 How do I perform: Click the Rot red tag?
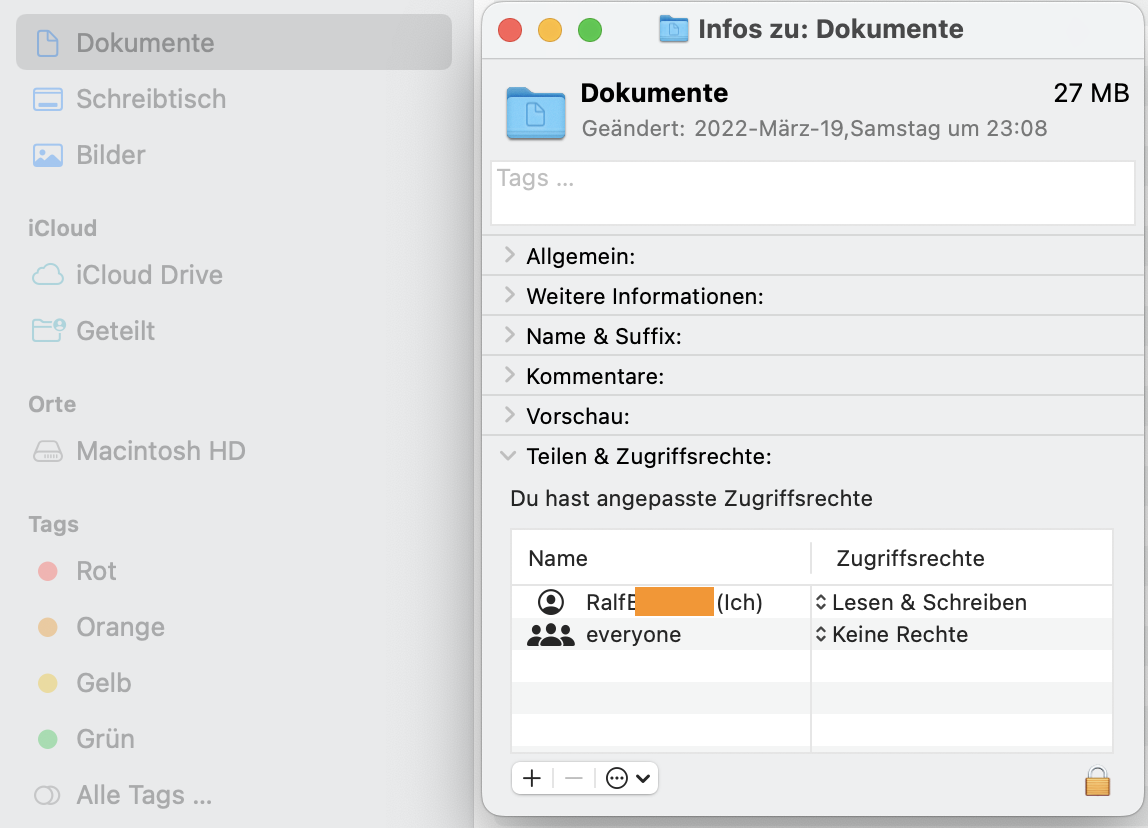click(96, 571)
